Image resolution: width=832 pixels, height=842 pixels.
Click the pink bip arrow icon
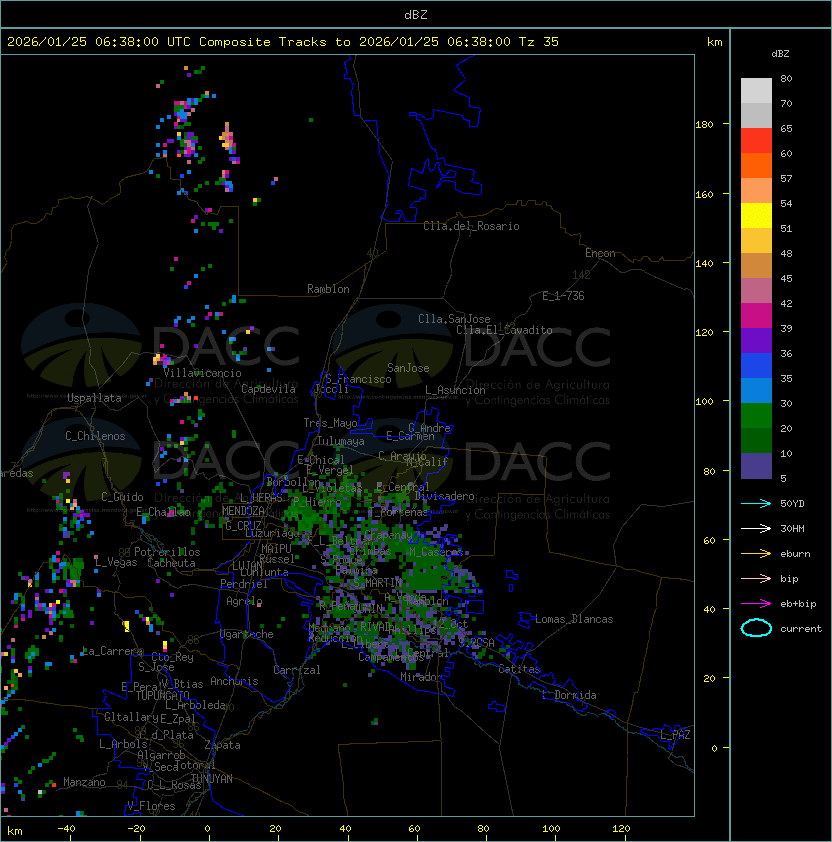[x=756, y=578]
